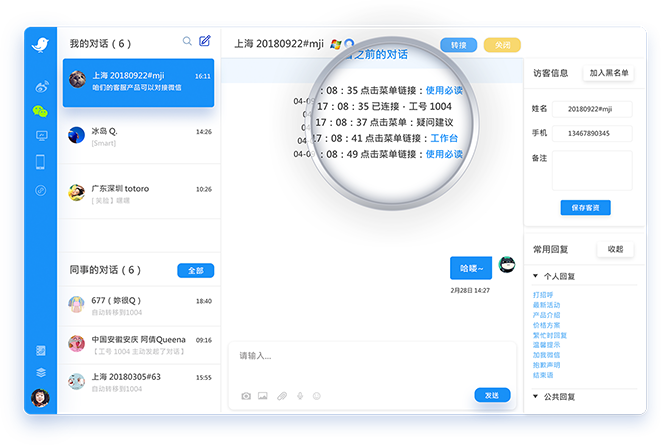Click the 请输入 message input box

click(370, 357)
